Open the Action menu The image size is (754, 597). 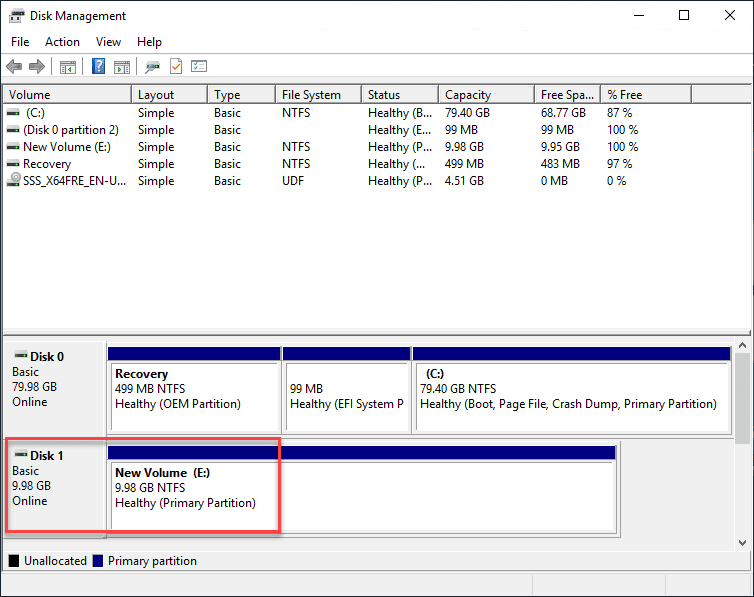[x=63, y=42]
